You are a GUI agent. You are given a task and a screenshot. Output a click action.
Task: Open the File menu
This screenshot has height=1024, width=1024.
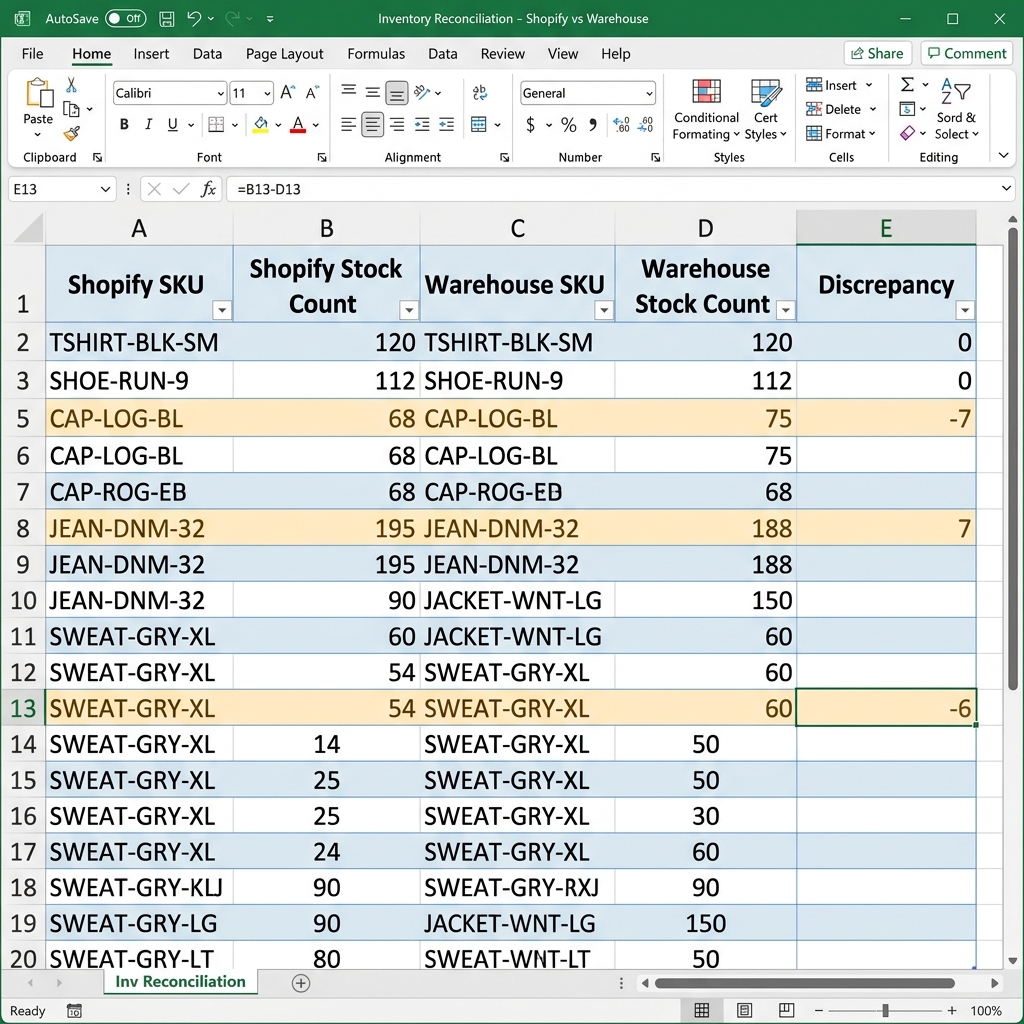click(x=33, y=54)
